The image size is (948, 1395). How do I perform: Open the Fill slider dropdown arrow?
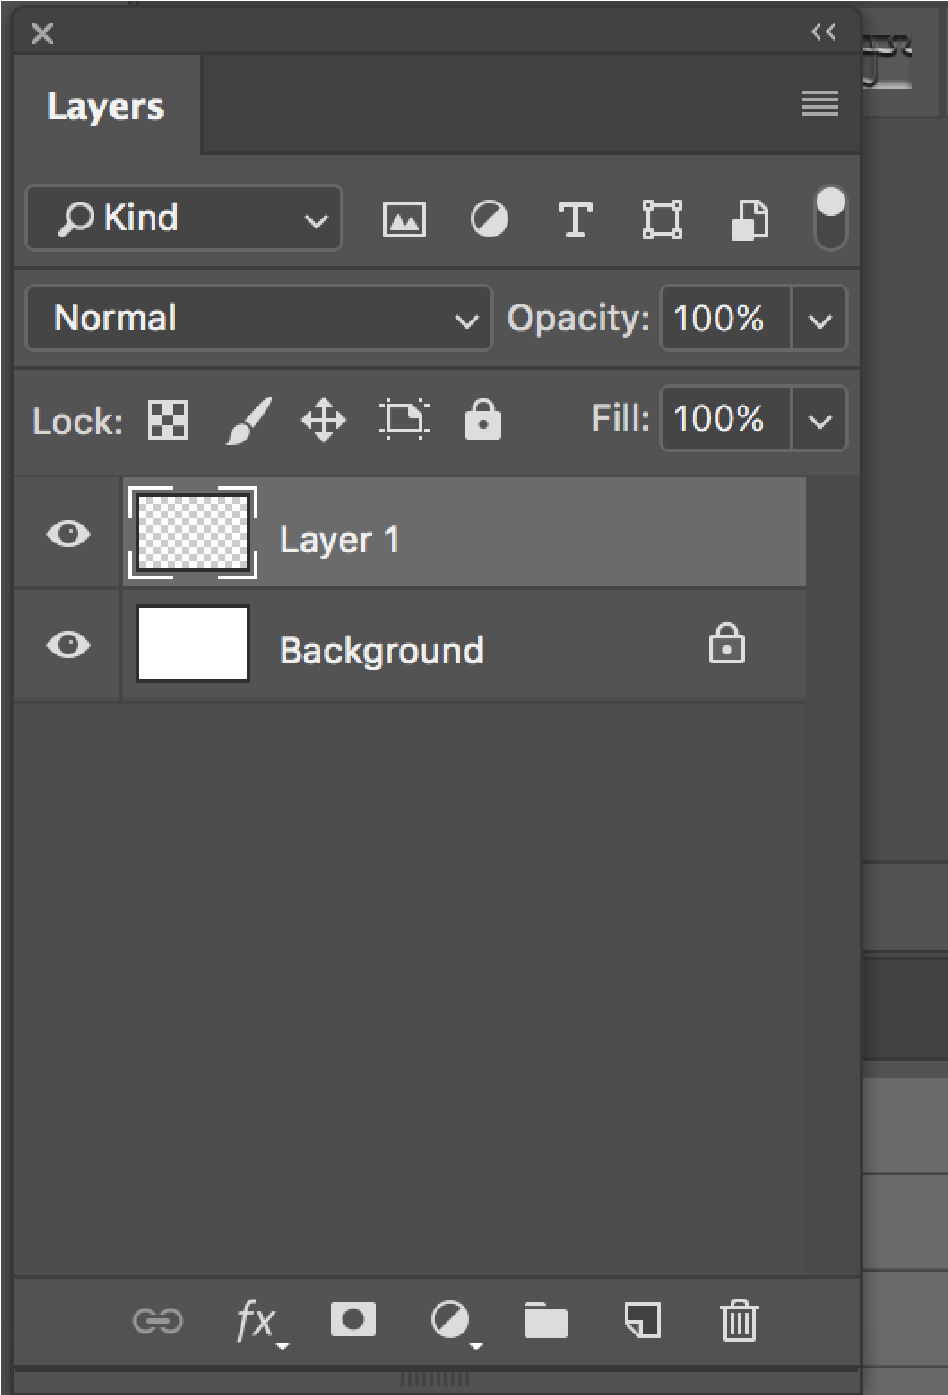[820, 420]
